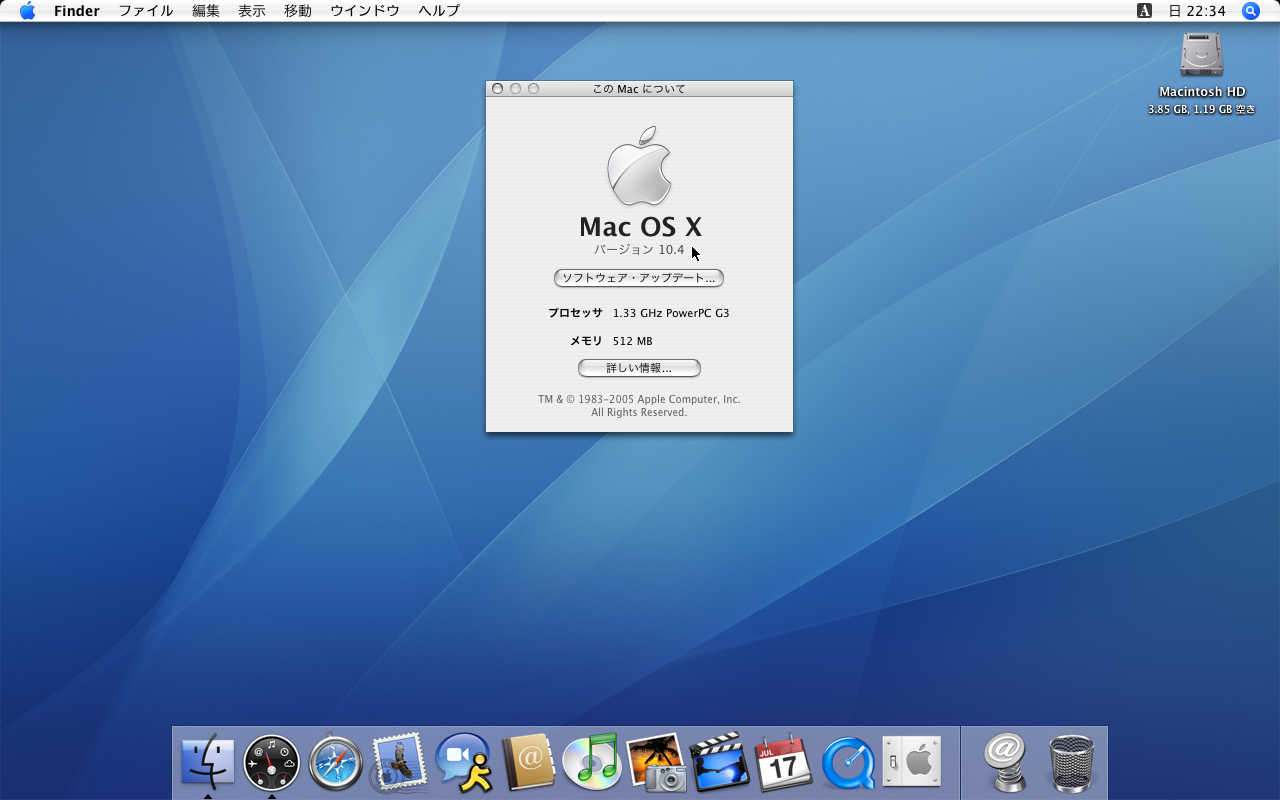Open the ウインドウ menu

click(365, 11)
